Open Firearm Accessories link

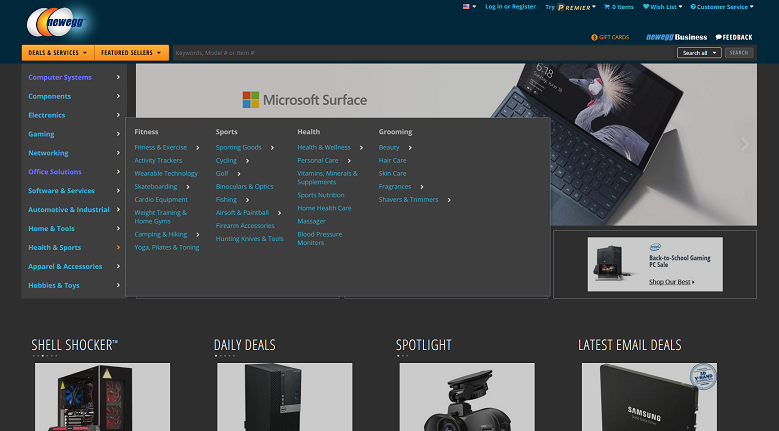245,225
